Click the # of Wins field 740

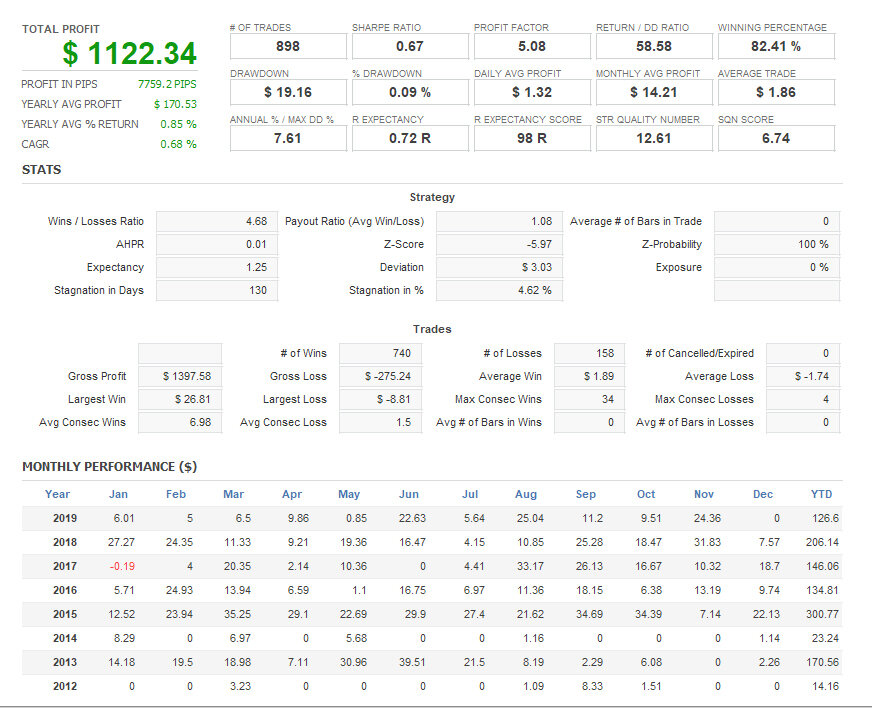click(x=380, y=353)
